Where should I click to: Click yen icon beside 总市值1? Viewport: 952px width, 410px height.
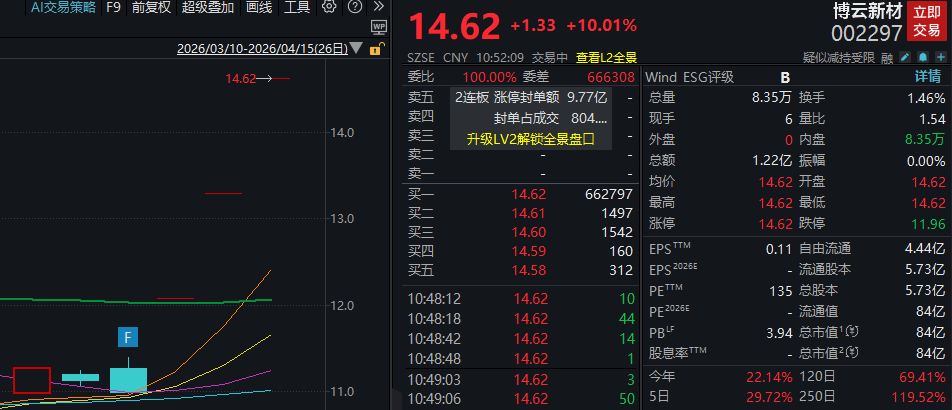[x=854, y=332]
